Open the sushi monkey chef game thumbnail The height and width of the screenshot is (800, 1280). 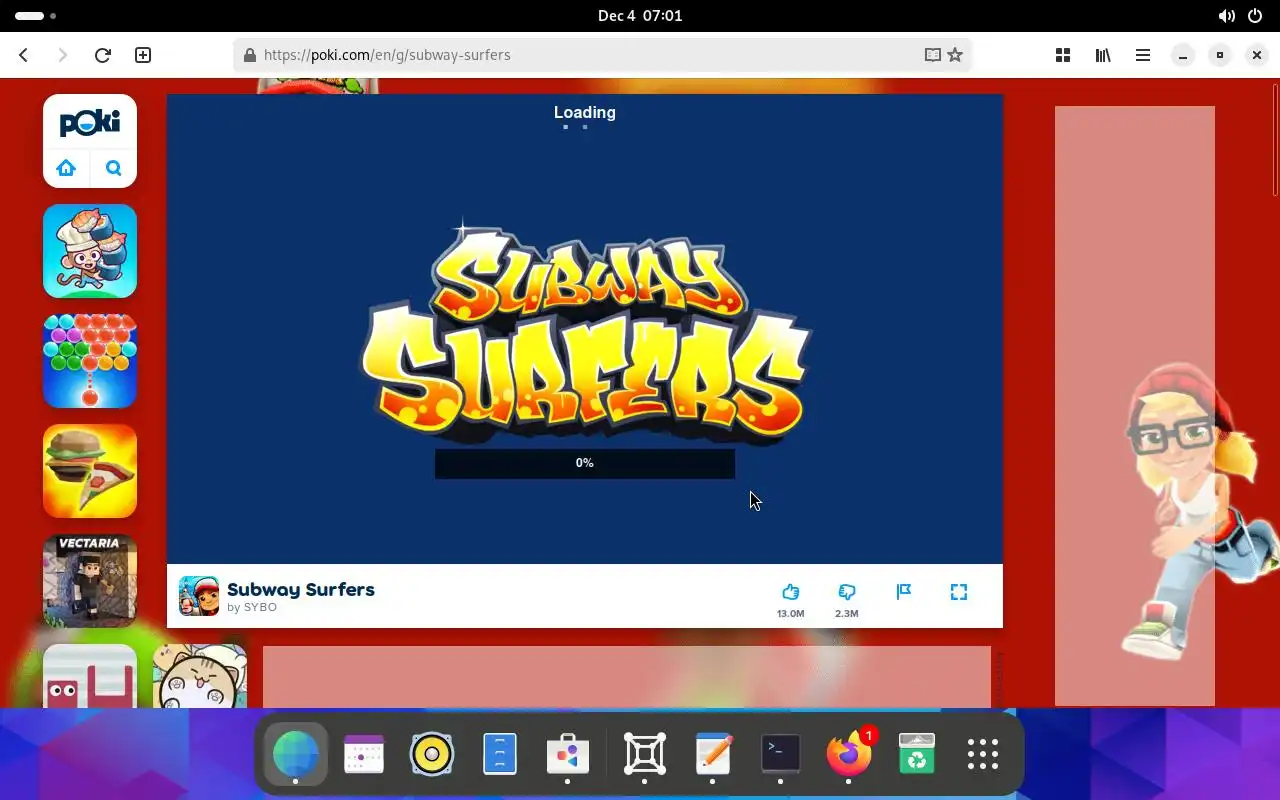pos(90,251)
